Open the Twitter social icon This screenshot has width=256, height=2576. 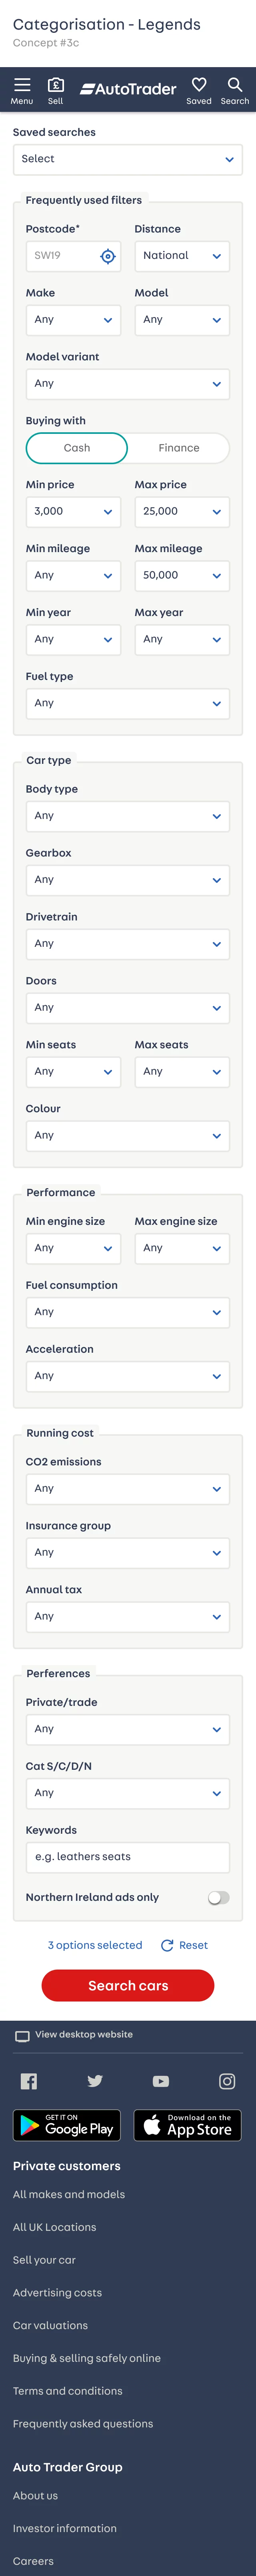[x=95, y=2081]
